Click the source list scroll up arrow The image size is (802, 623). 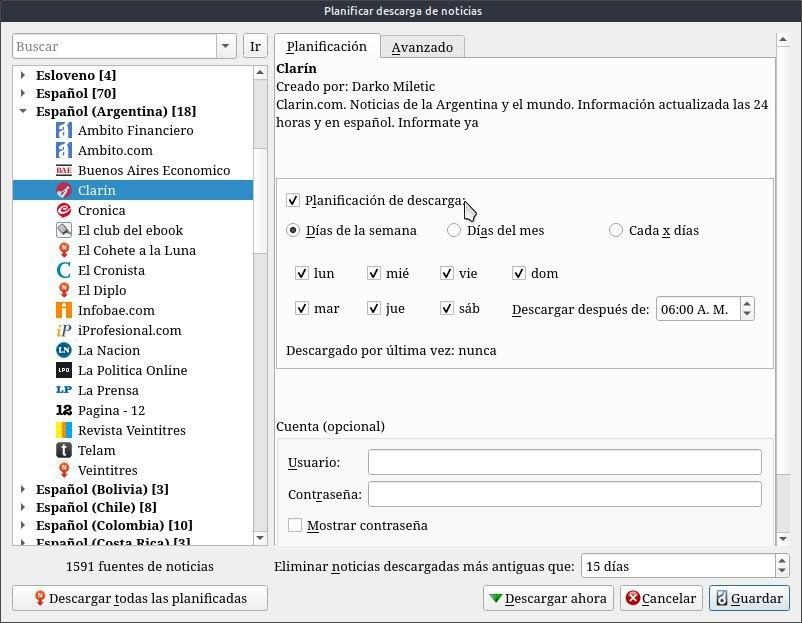tap(260, 73)
